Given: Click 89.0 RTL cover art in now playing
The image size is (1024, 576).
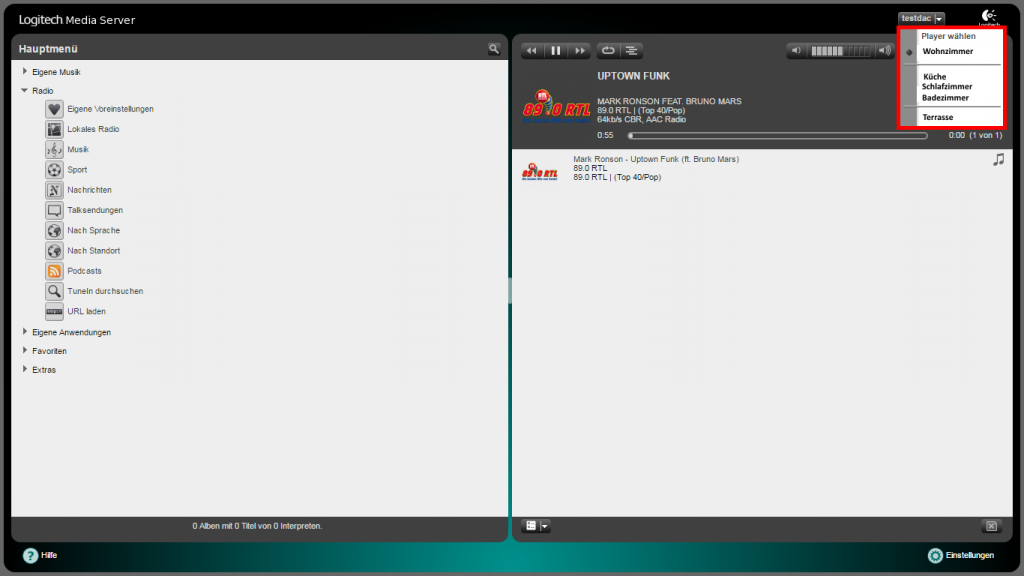Looking at the screenshot, I should pos(556,106).
